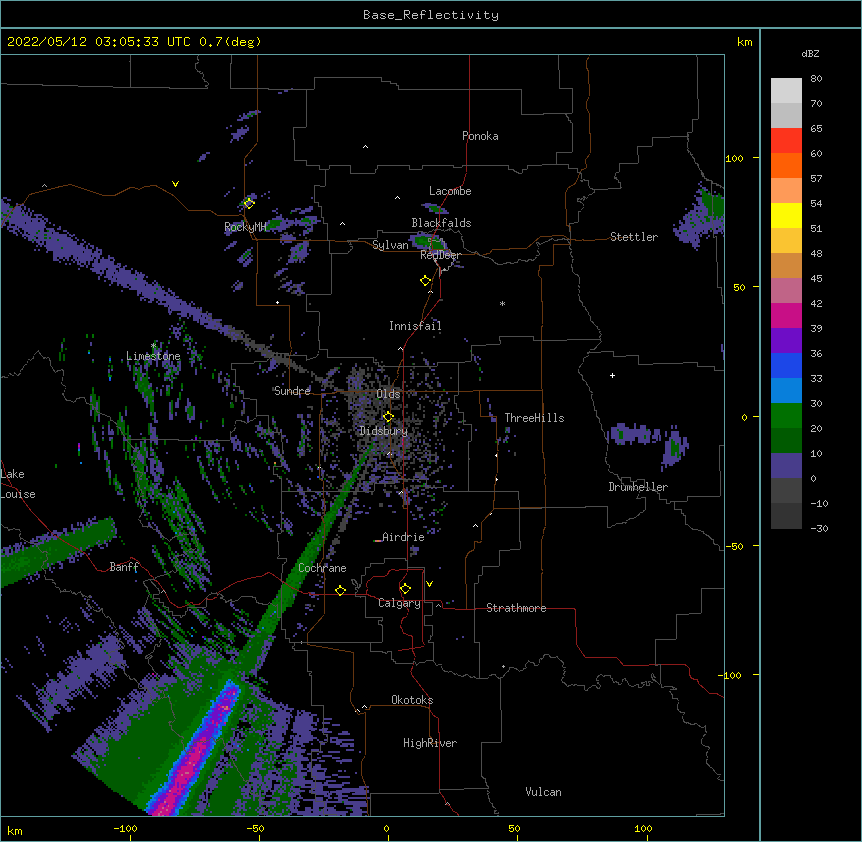Screen dimensions: 862x842
Task: Click the -30 value on dBZ scale
Action: pos(819,528)
